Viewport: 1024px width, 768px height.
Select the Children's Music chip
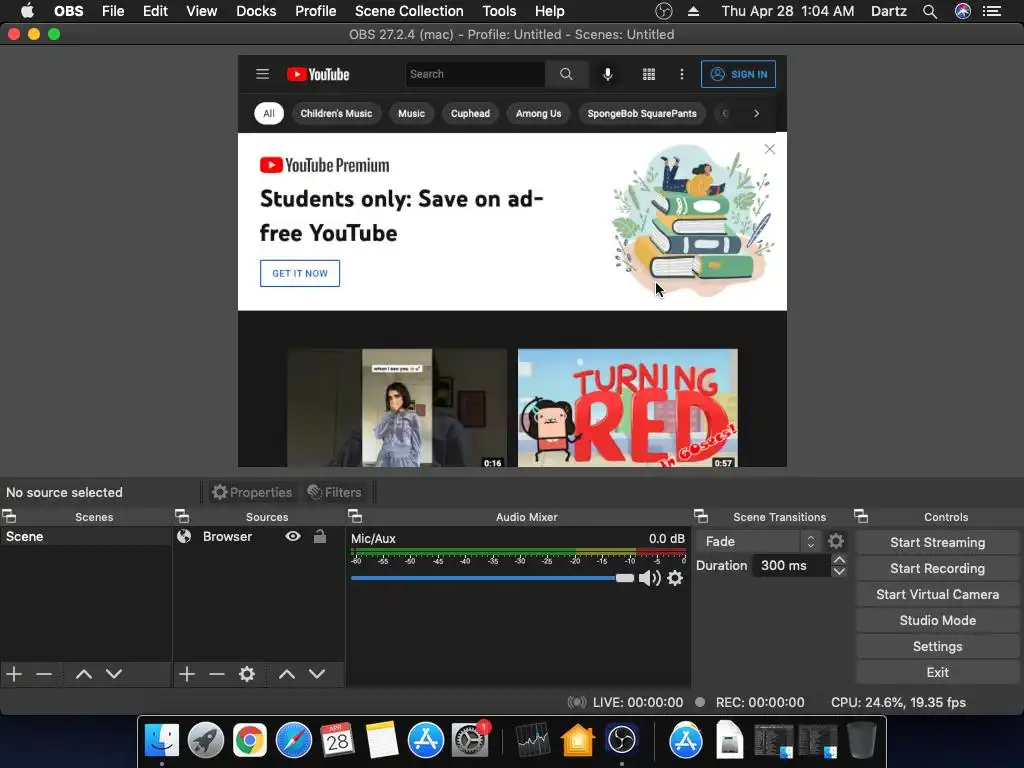[336, 114]
